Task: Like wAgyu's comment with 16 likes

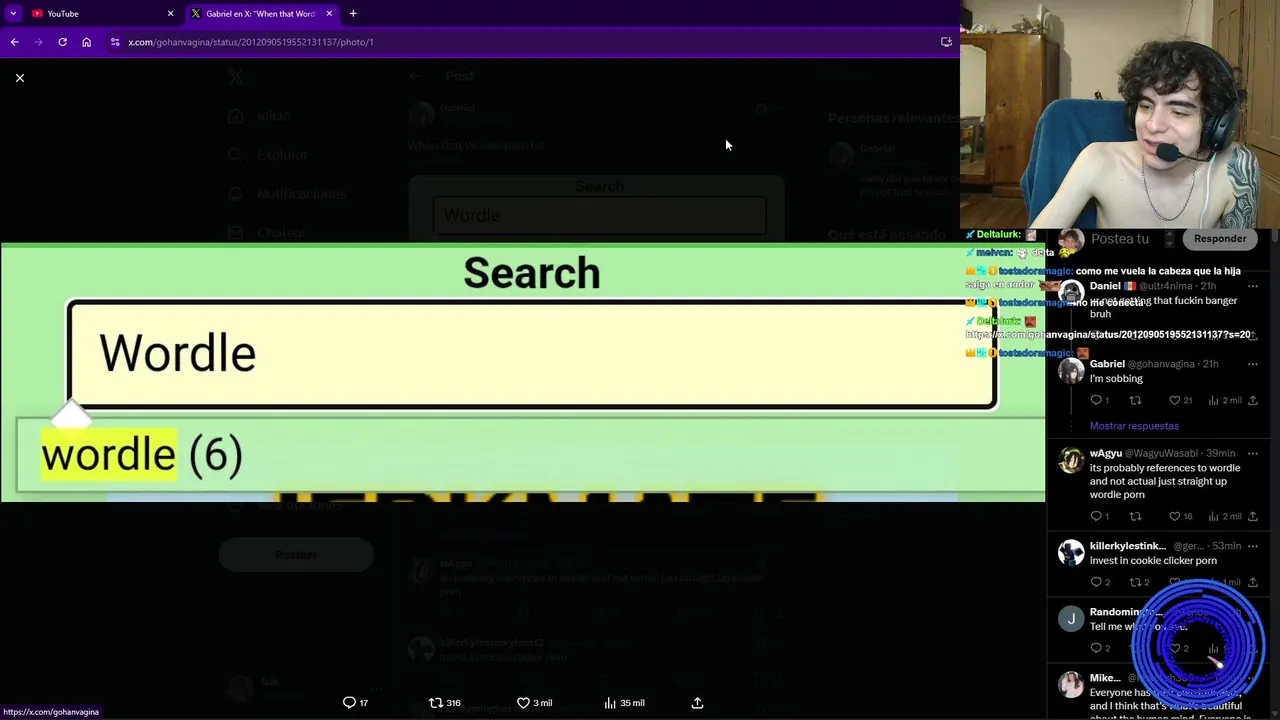Action: point(1181,516)
